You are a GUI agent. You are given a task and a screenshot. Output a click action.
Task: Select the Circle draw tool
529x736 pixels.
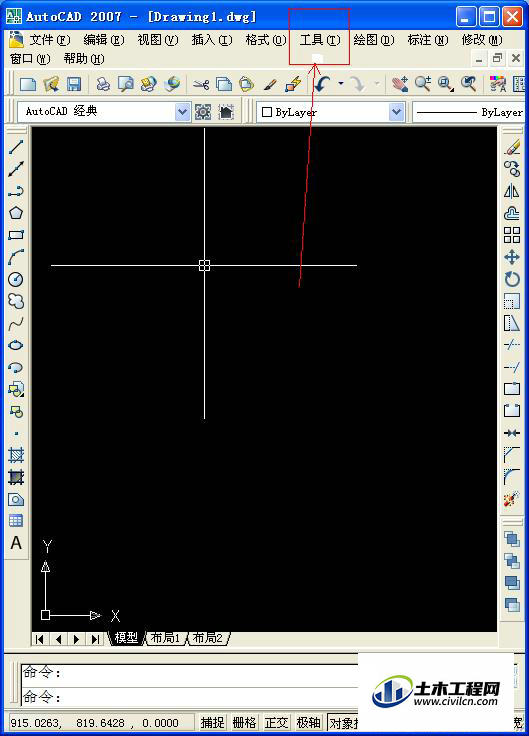pos(16,279)
